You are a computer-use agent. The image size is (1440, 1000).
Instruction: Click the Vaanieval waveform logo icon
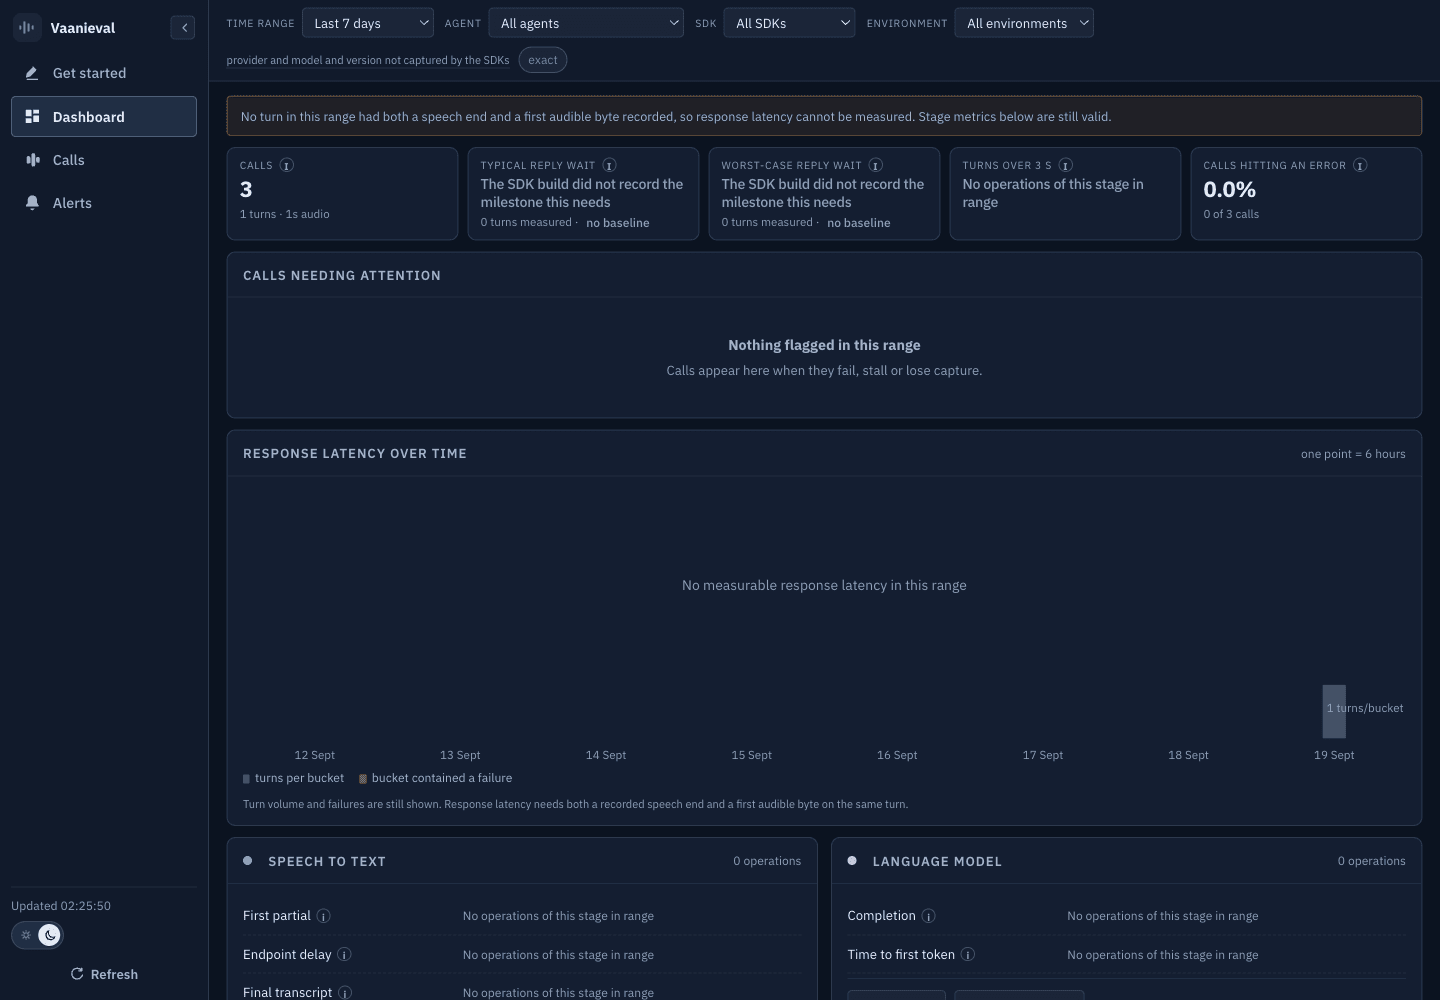(x=27, y=28)
